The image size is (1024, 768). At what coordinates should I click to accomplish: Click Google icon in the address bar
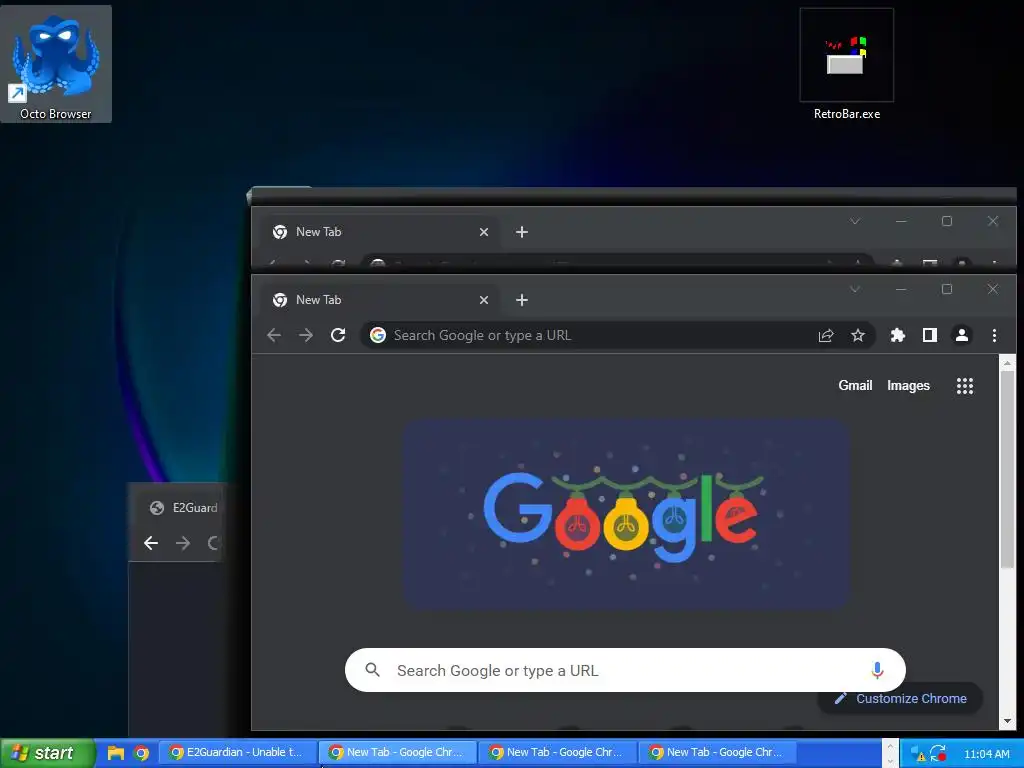[377, 335]
